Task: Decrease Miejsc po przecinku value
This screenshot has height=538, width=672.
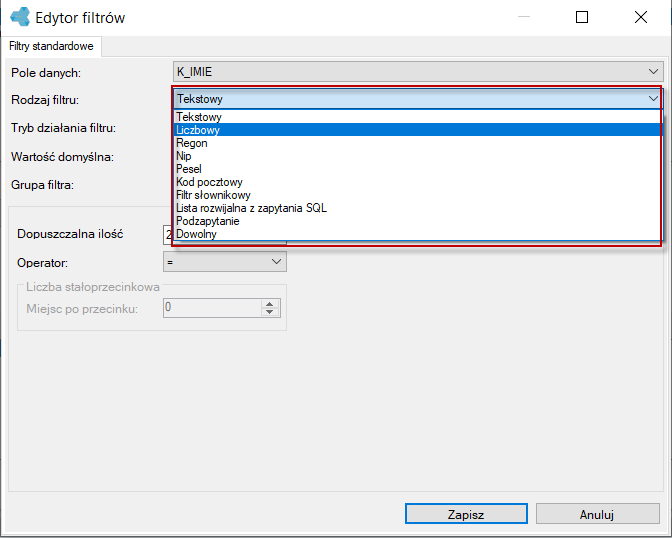Action: (270, 312)
